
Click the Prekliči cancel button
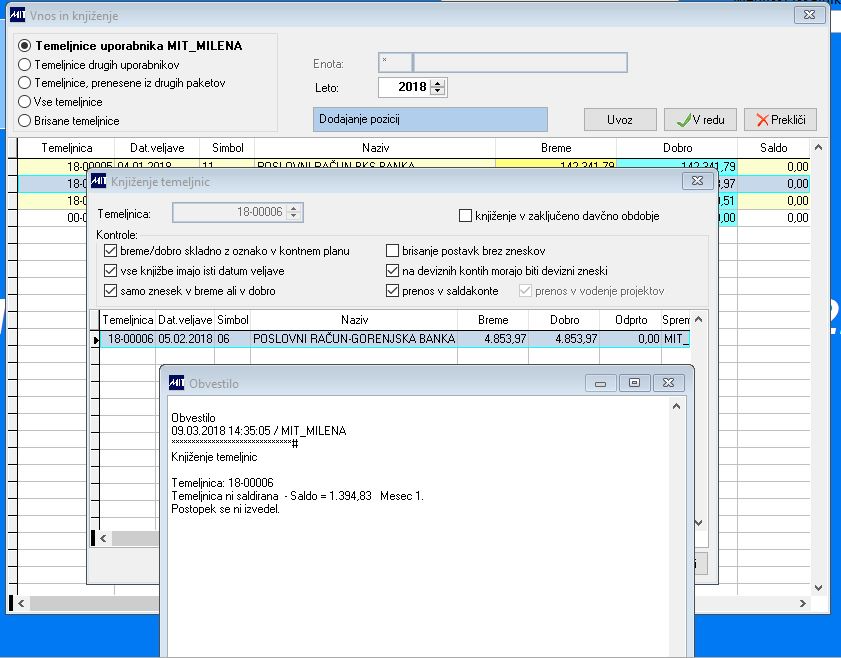780,120
